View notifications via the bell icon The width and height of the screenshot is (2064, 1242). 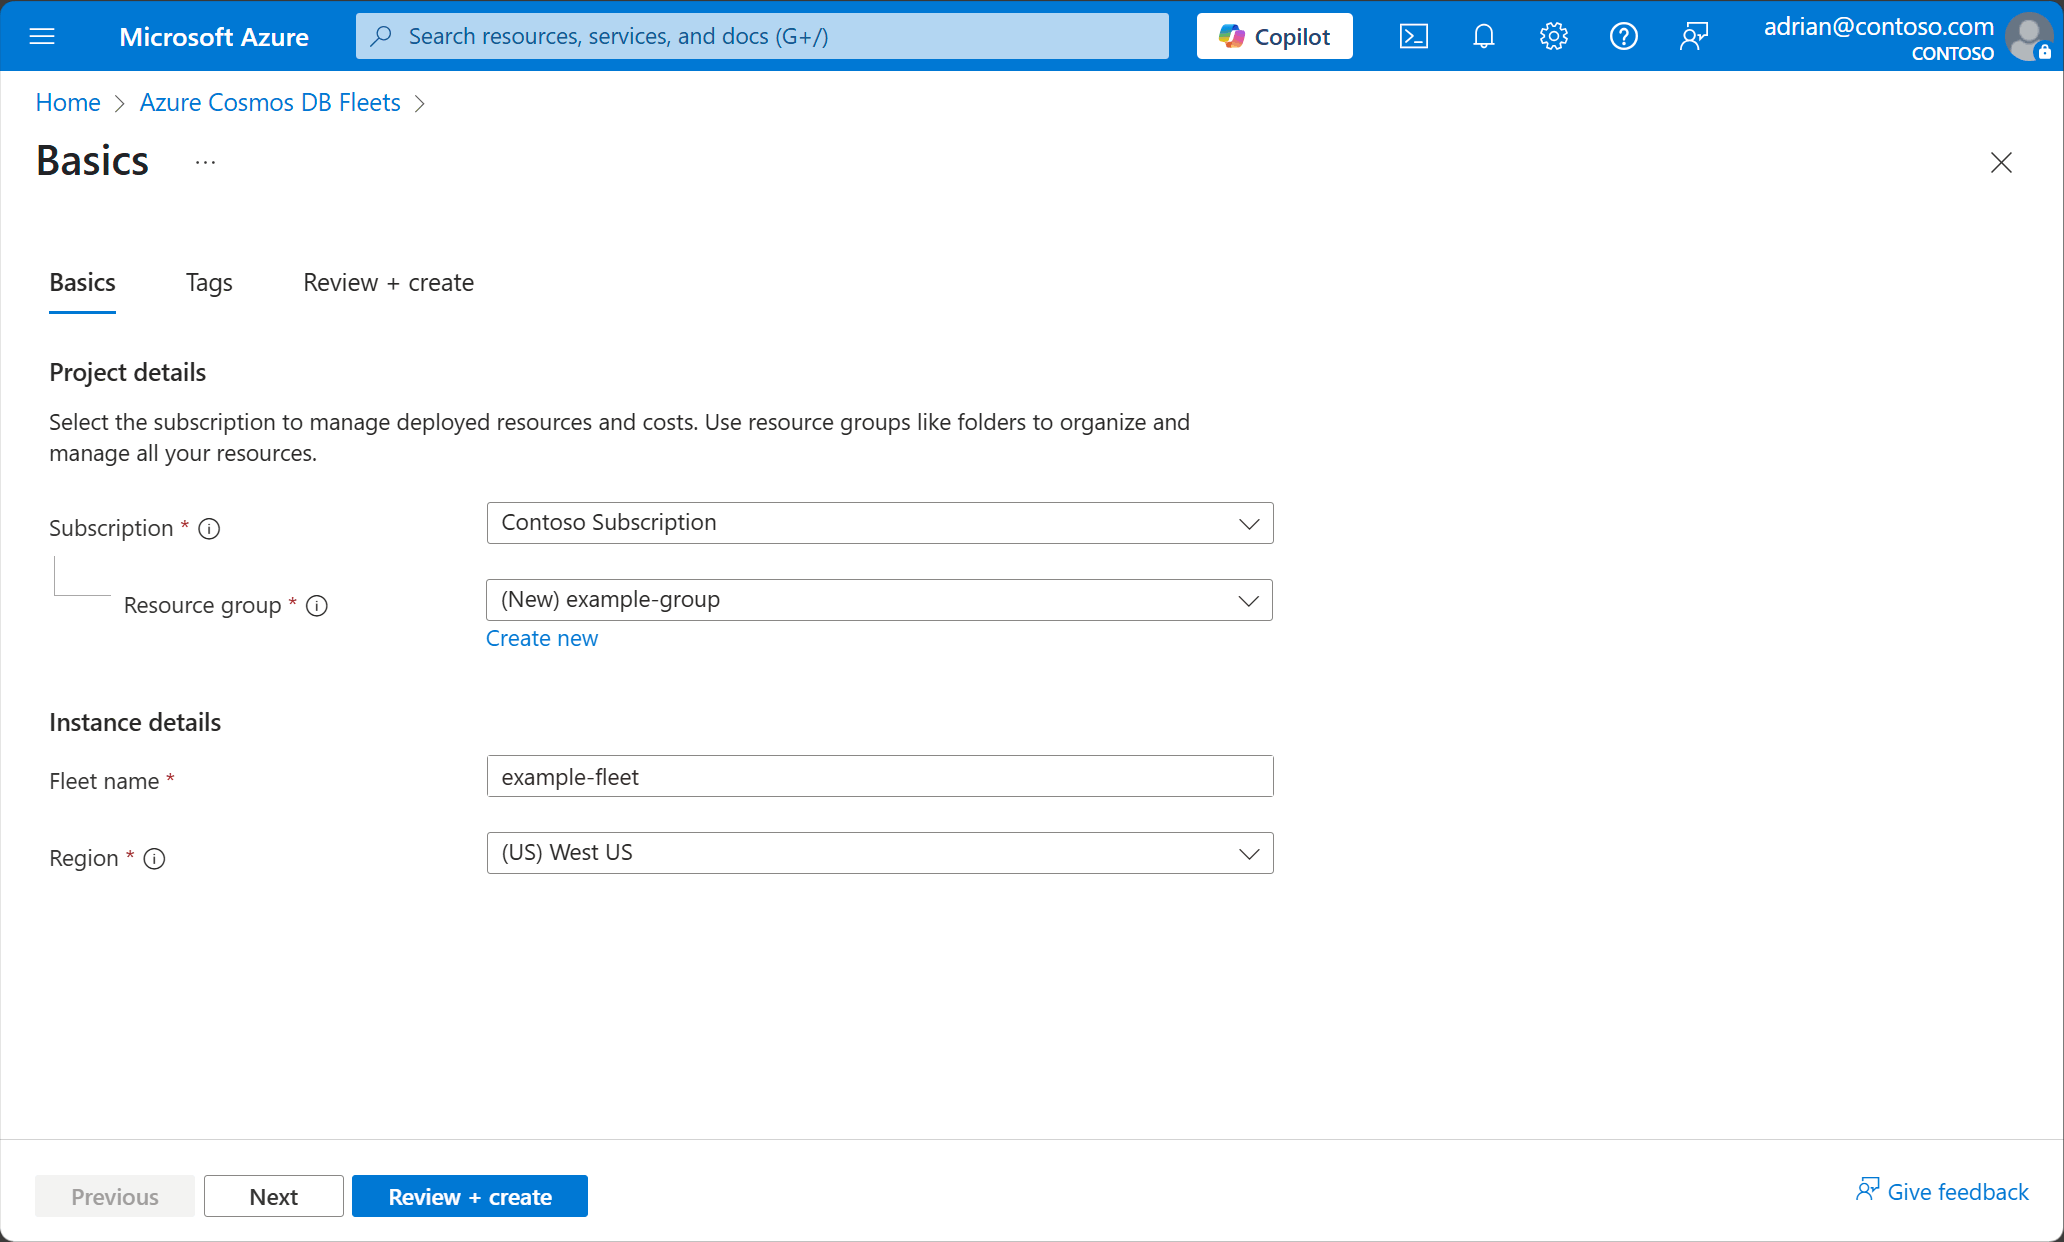pyautogui.click(x=1484, y=36)
